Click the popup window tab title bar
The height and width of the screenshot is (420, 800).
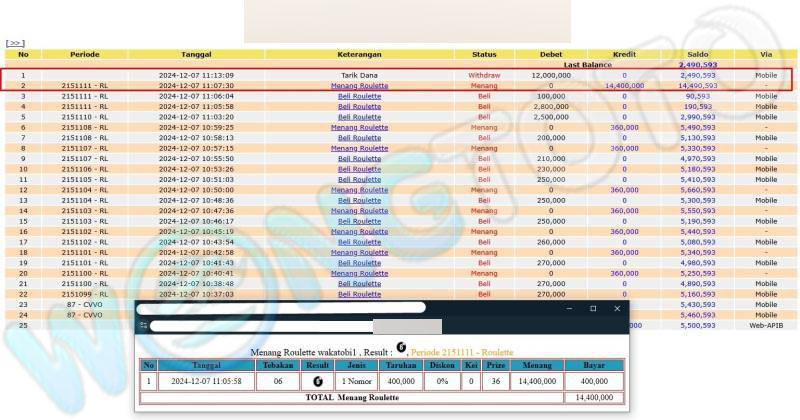pos(280,308)
